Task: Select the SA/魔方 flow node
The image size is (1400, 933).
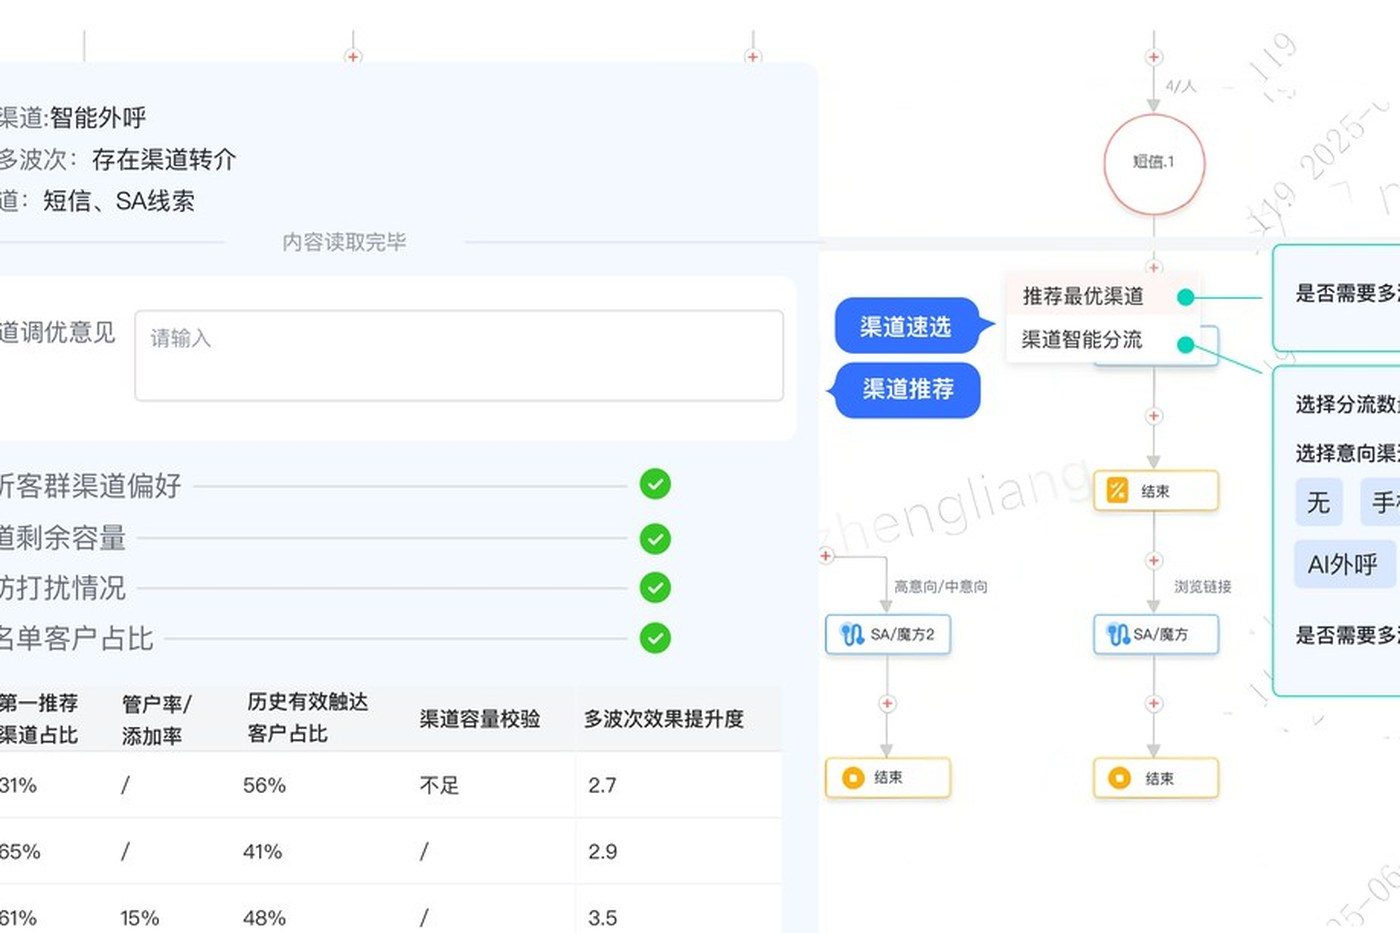Action: click(x=1156, y=634)
